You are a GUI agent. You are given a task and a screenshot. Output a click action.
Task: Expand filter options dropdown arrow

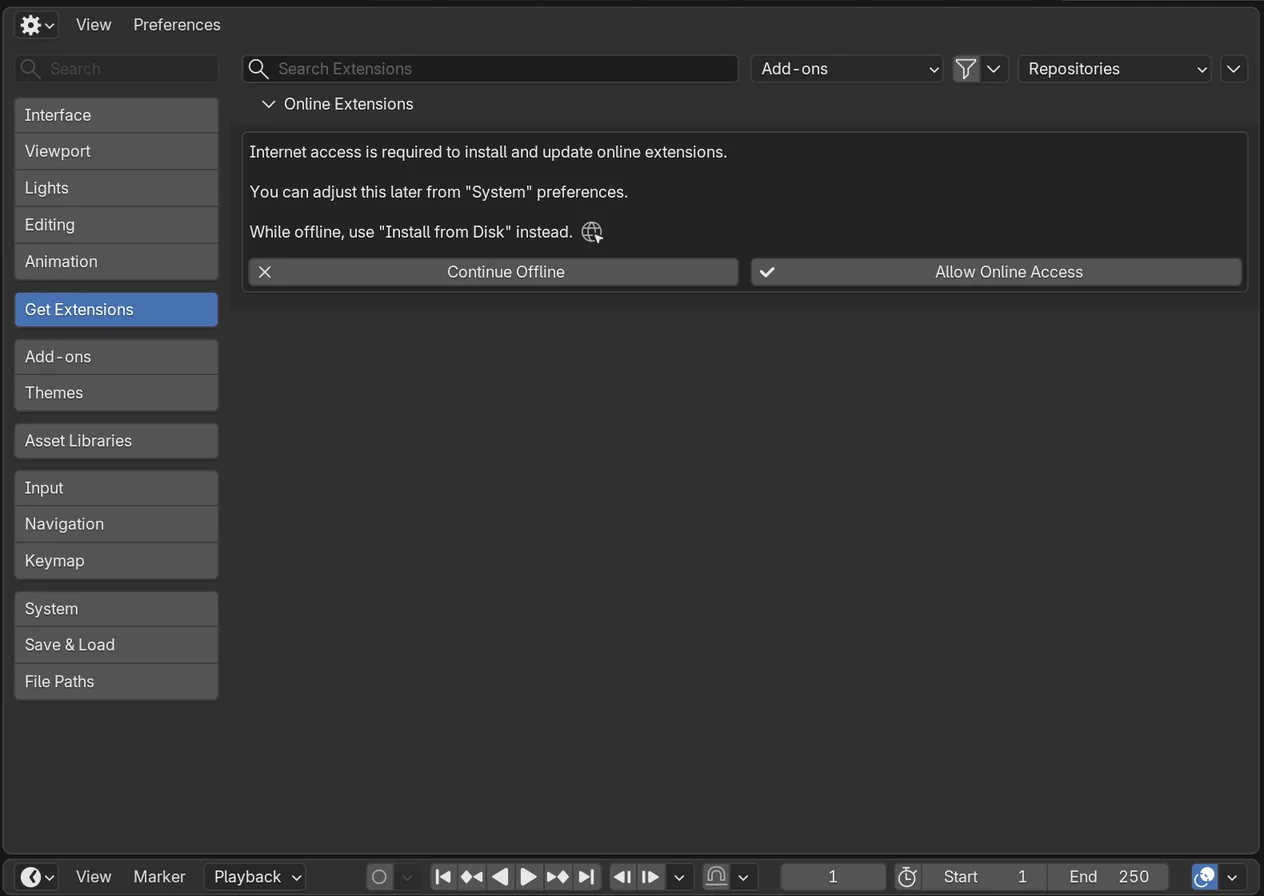994,69
